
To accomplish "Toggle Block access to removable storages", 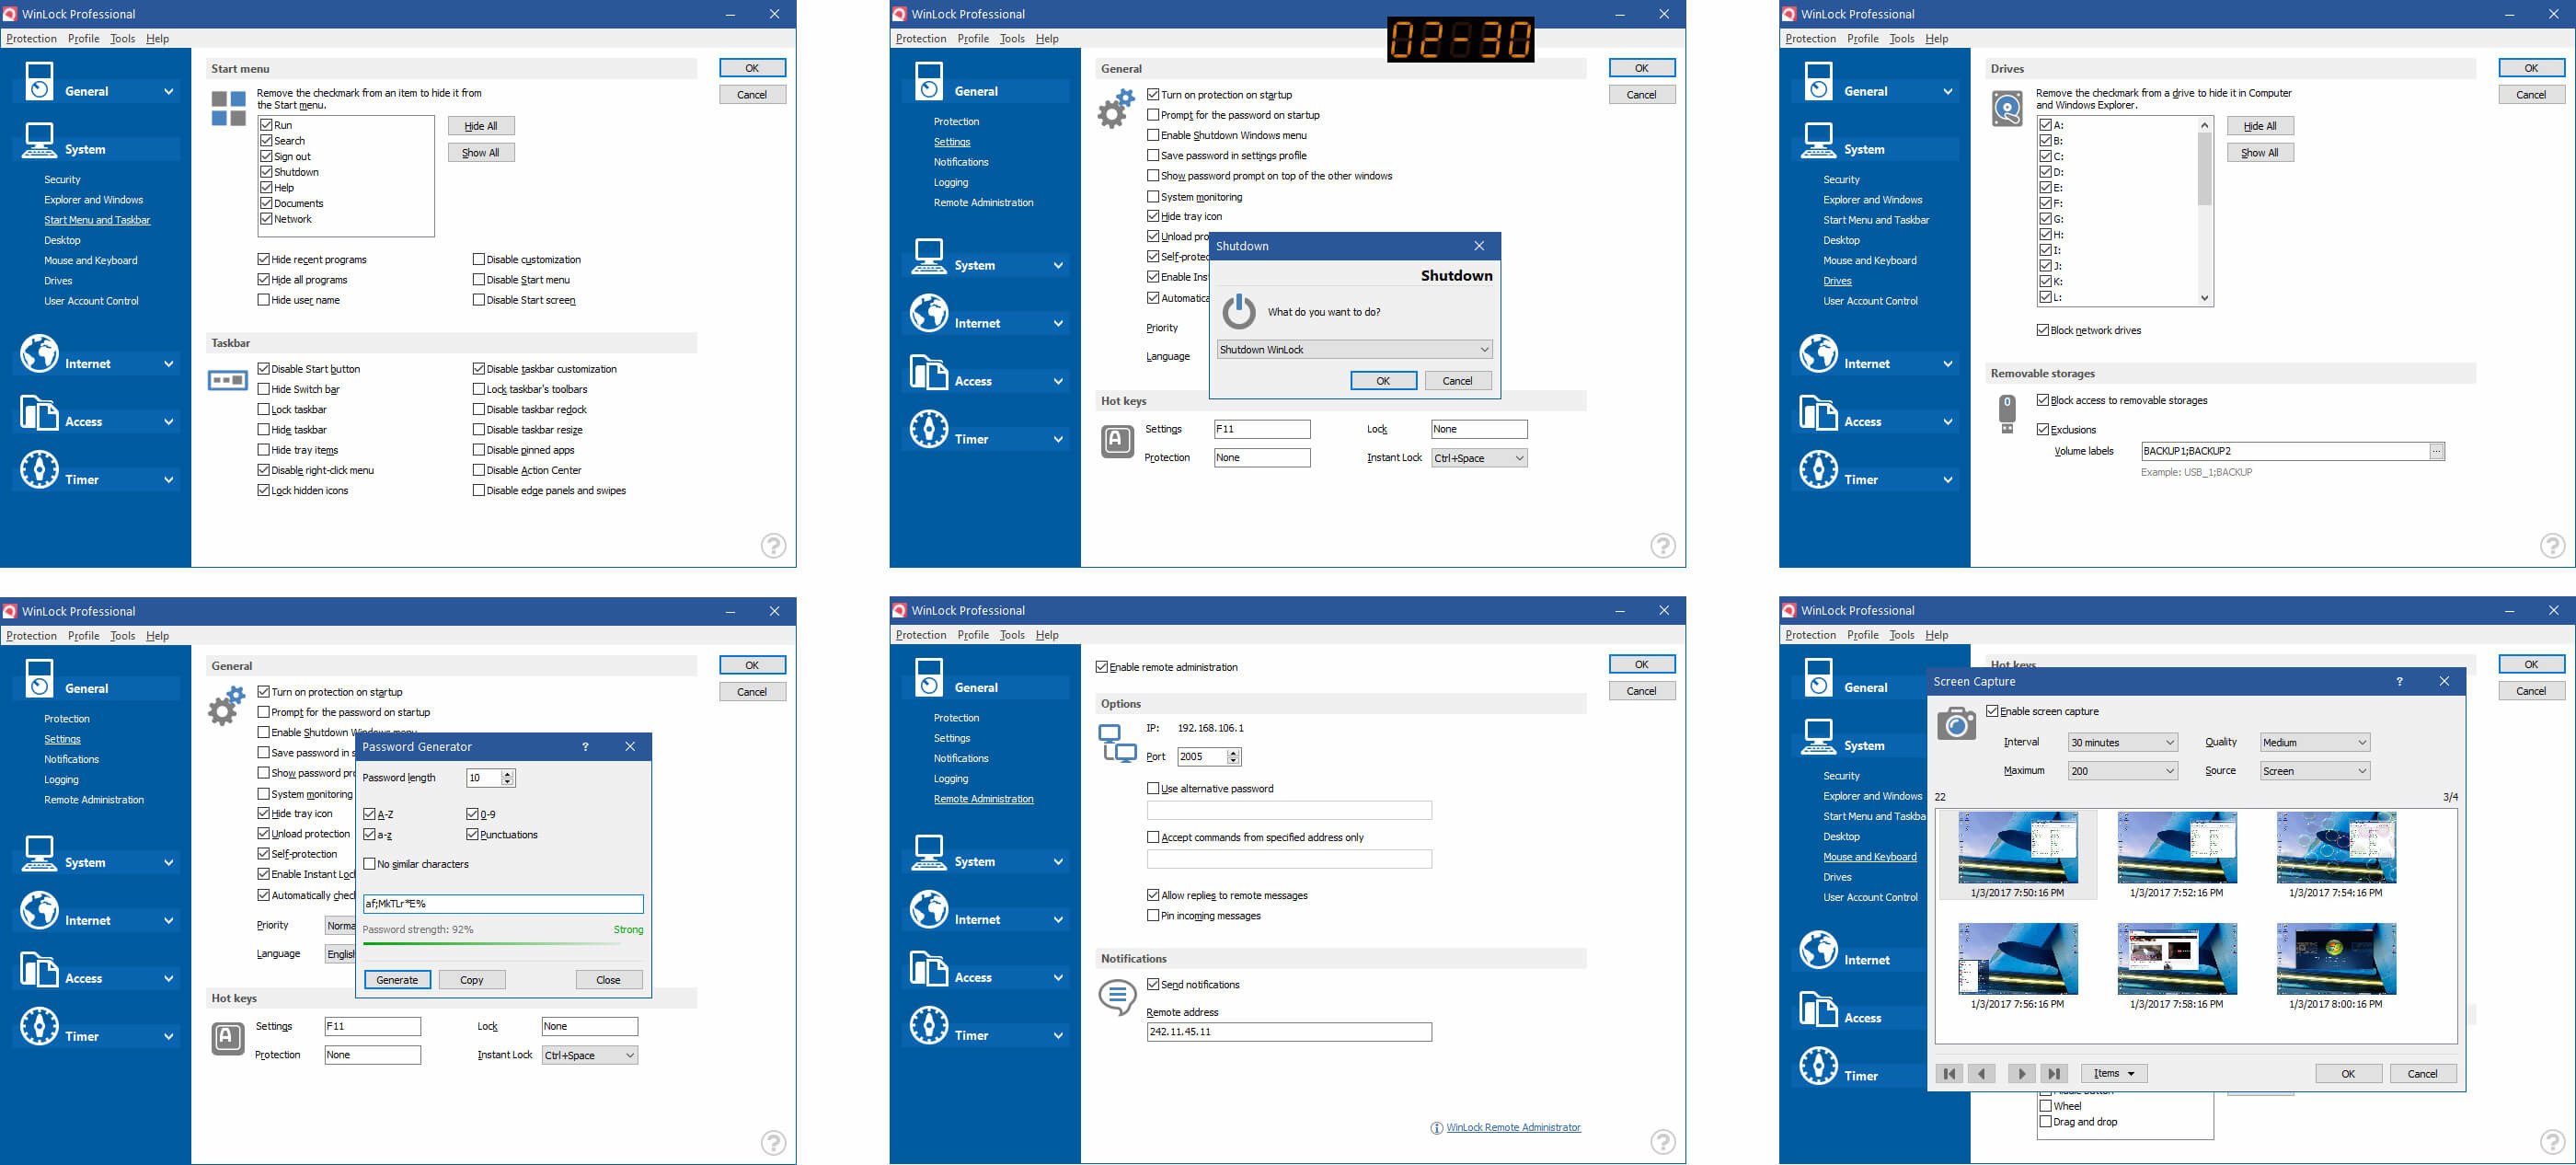I will 2042,400.
